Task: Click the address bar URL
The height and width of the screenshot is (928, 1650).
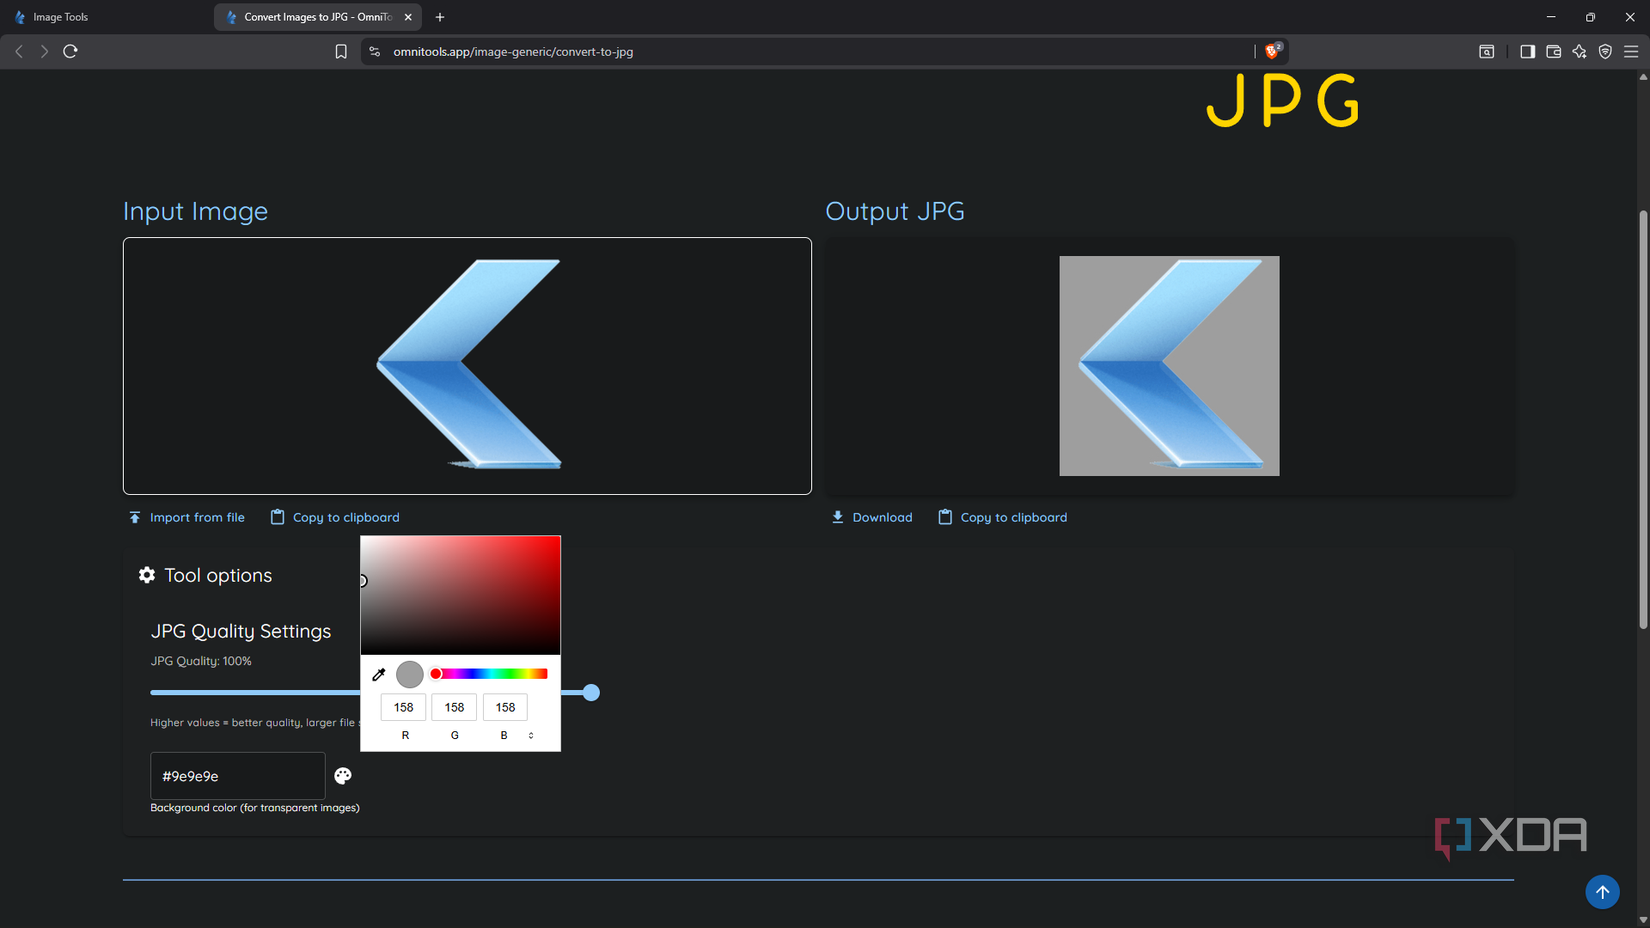Action: pos(513,51)
